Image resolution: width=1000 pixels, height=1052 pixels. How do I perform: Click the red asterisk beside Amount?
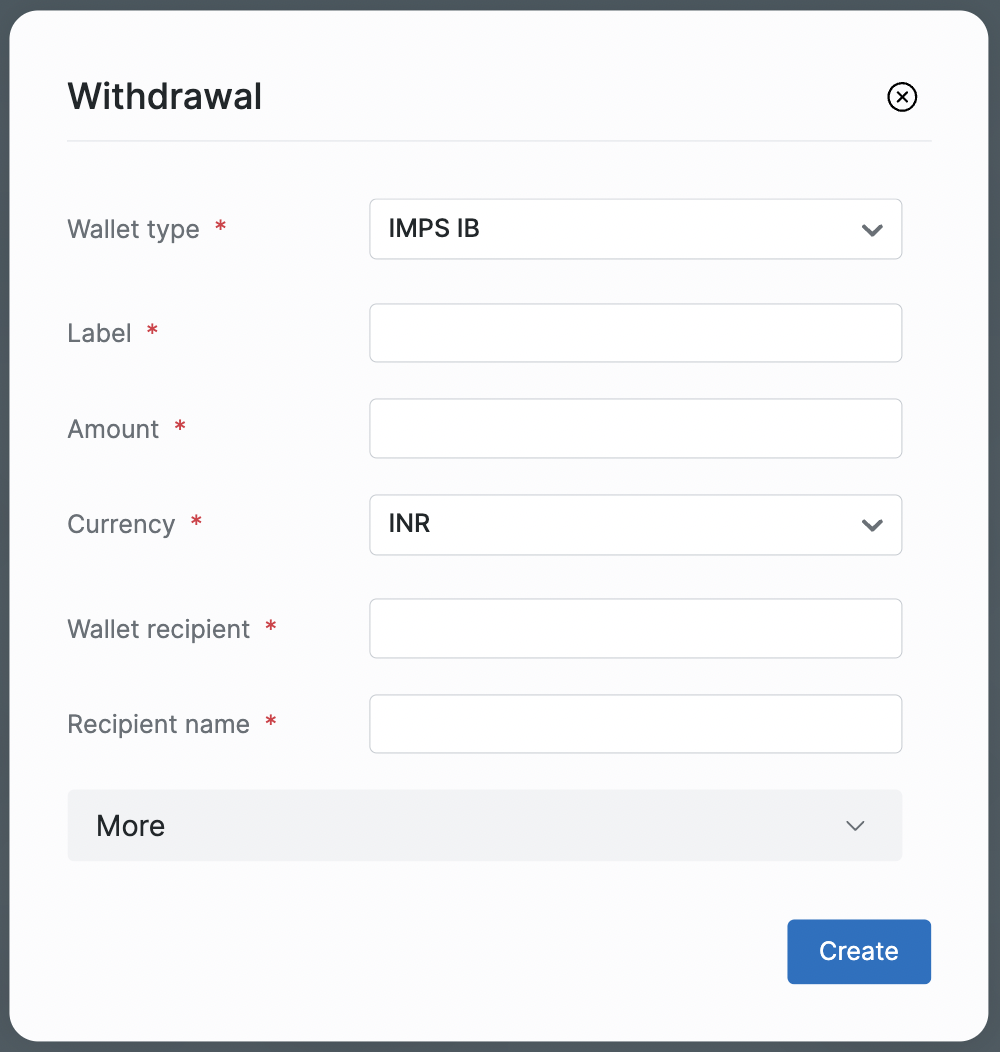[180, 427]
